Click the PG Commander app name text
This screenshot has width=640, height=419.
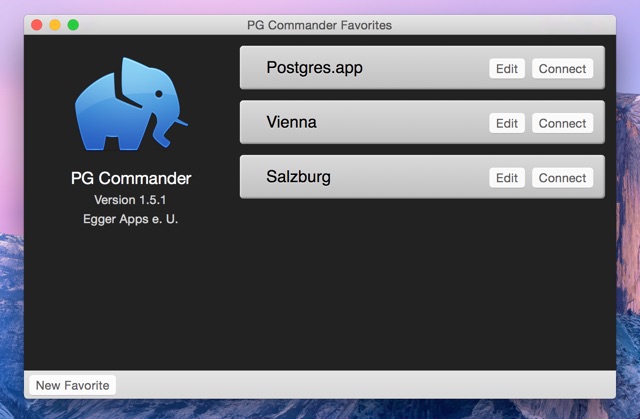tap(131, 178)
